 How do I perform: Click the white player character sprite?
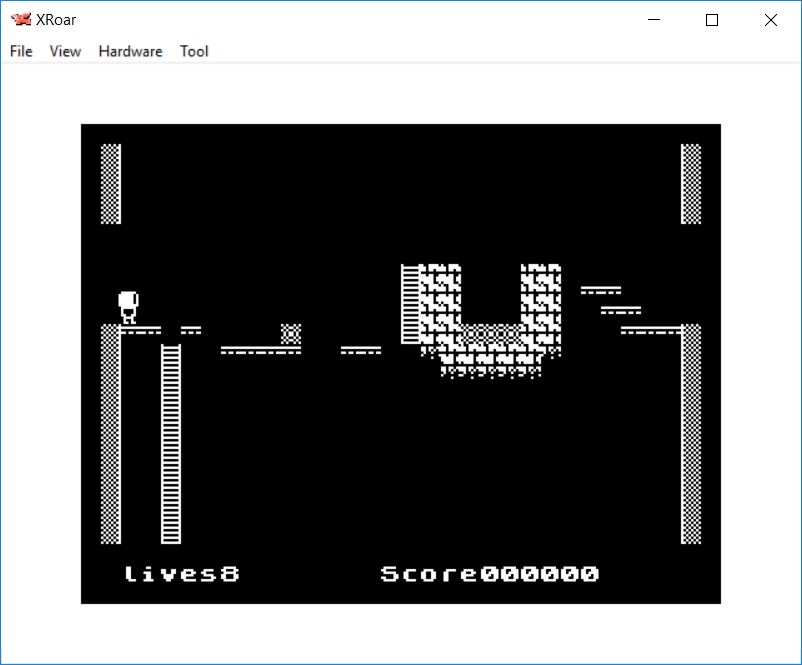click(128, 306)
